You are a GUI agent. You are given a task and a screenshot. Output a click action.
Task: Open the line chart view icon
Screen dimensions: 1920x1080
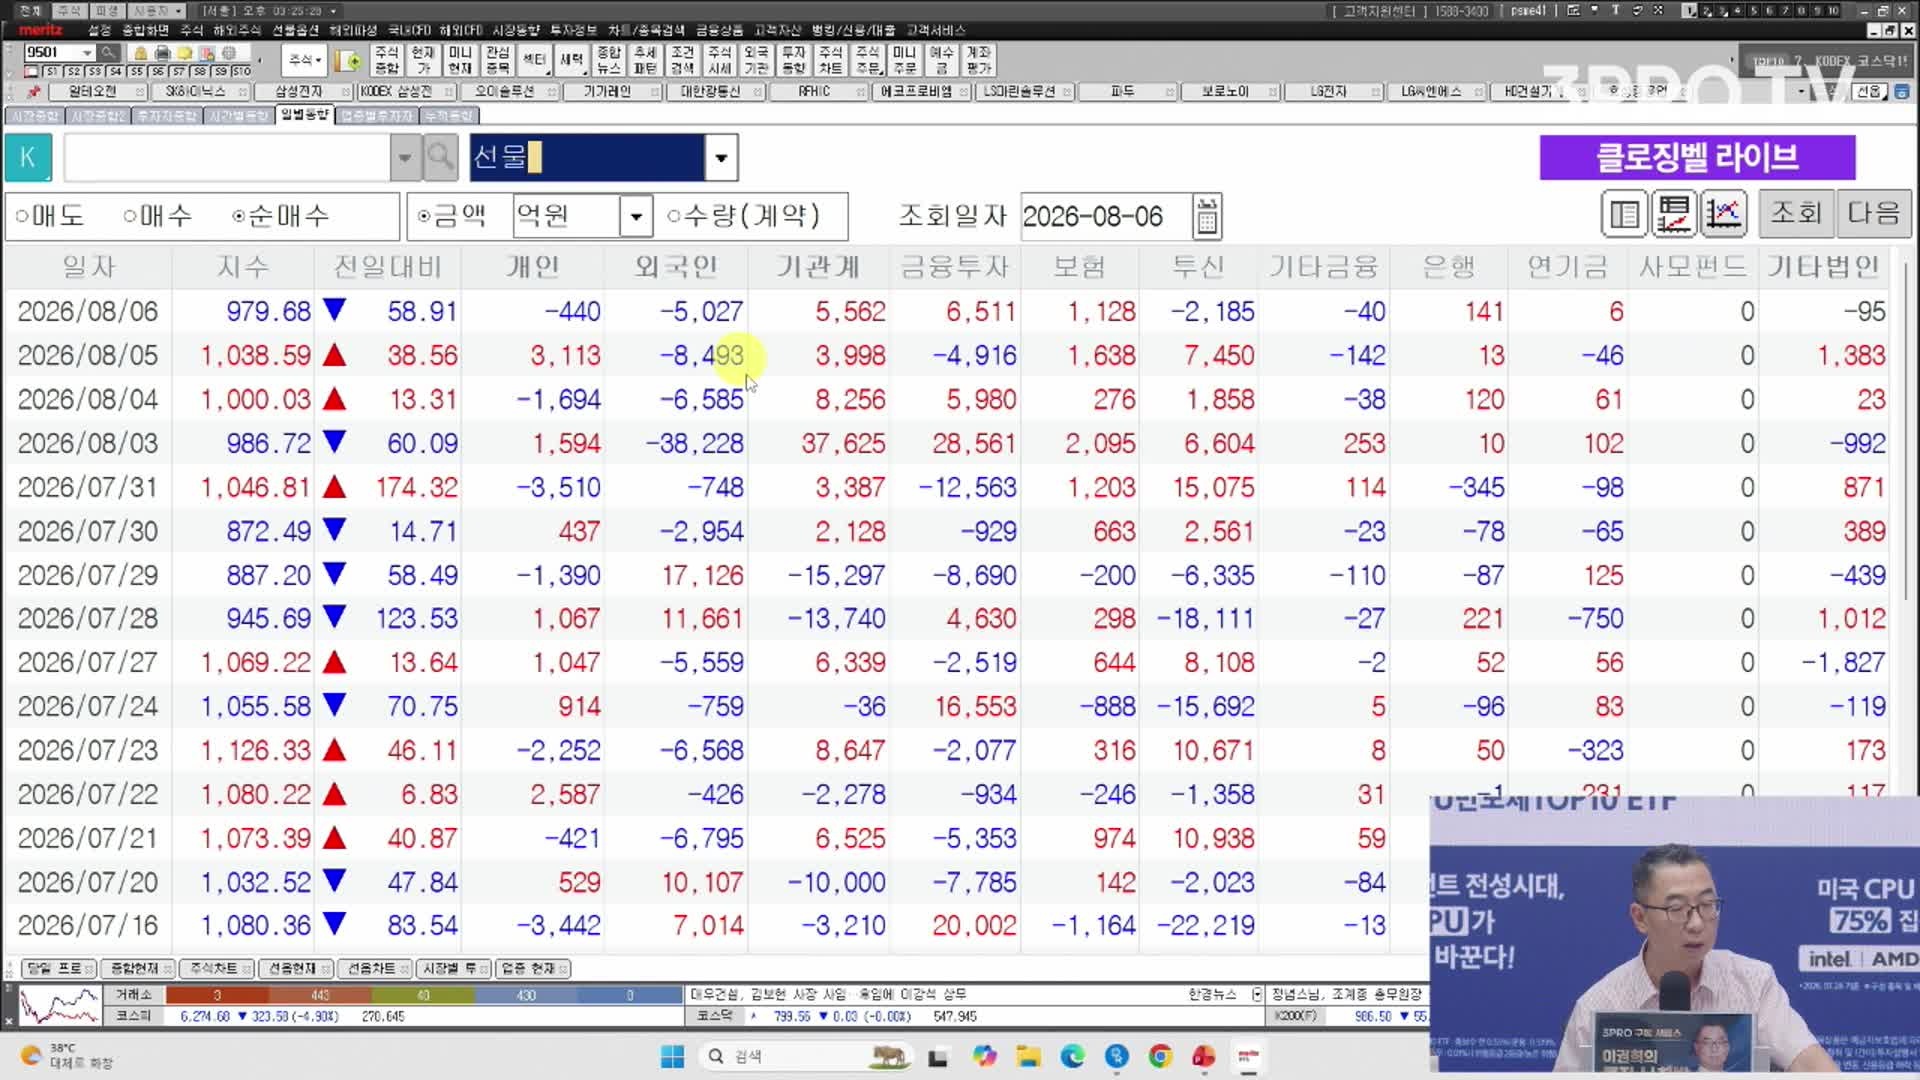pyautogui.click(x=1724, y=214)
